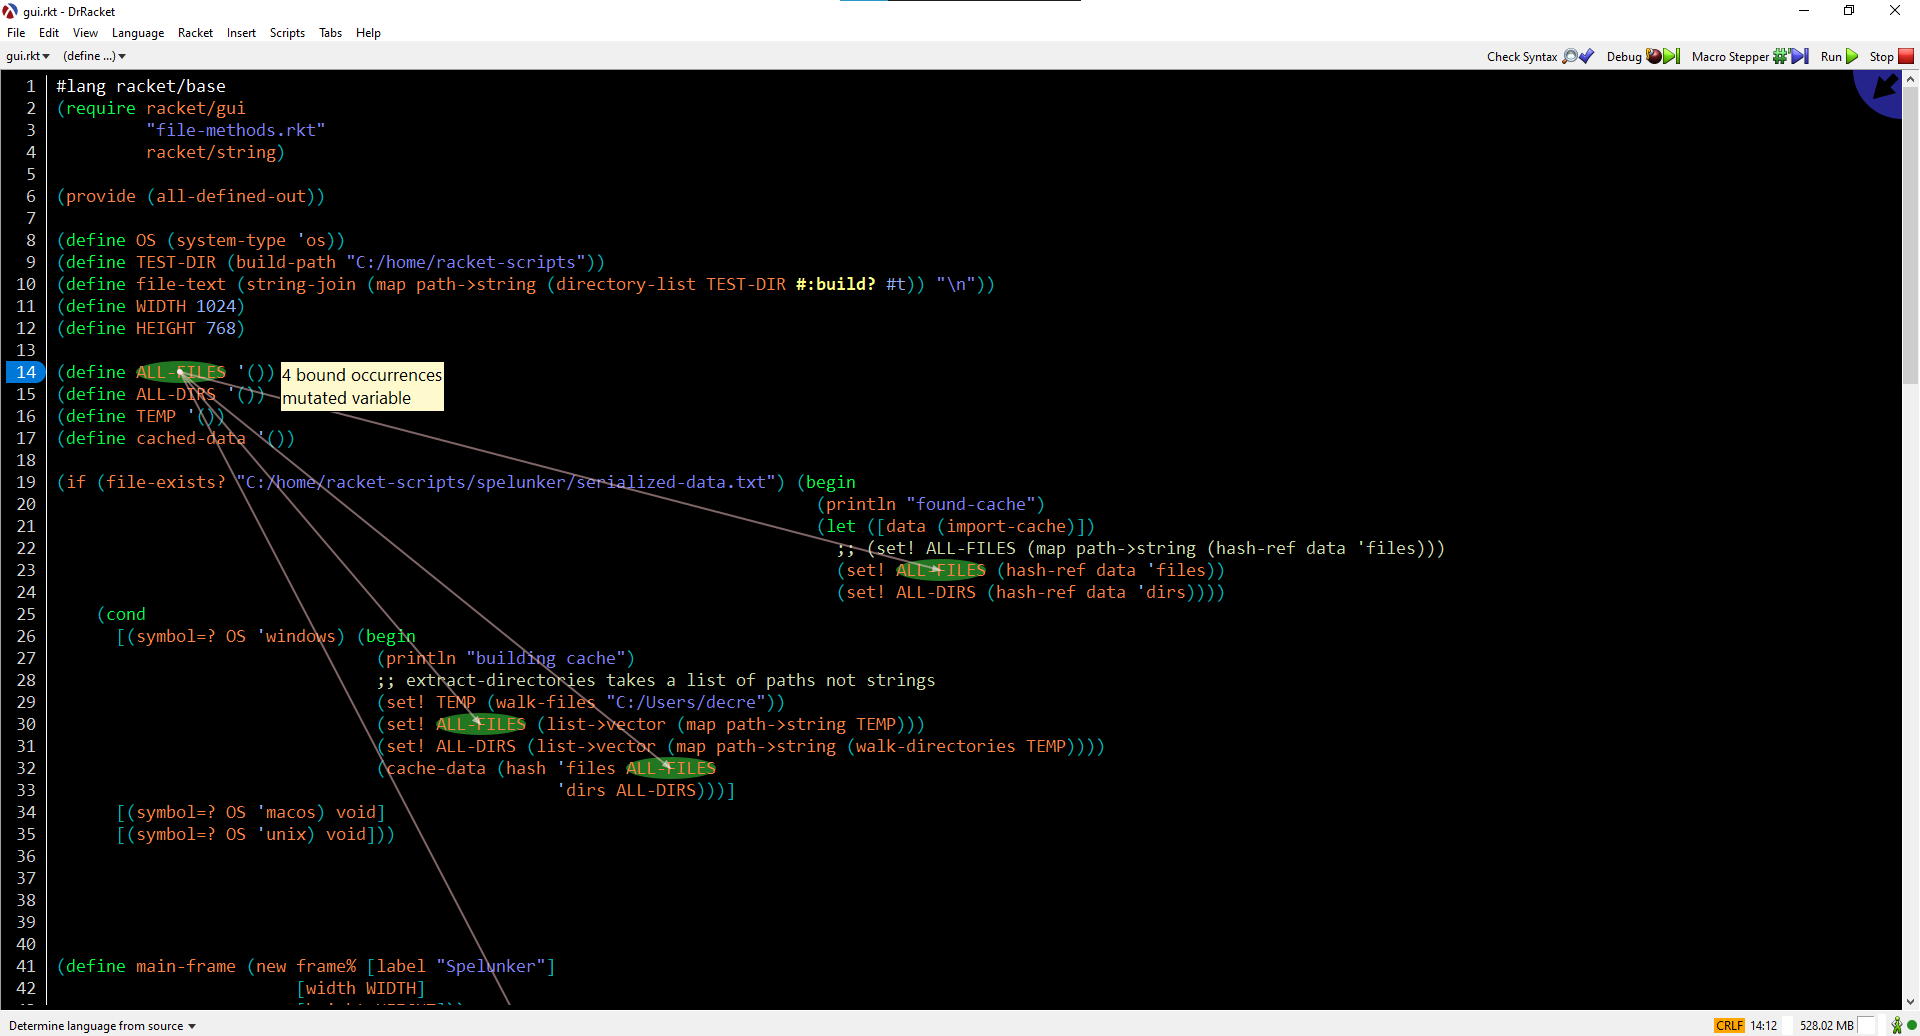
Task: Click the Debug bomb icon
Action: pyautogui.click(x=1654, y=57)
